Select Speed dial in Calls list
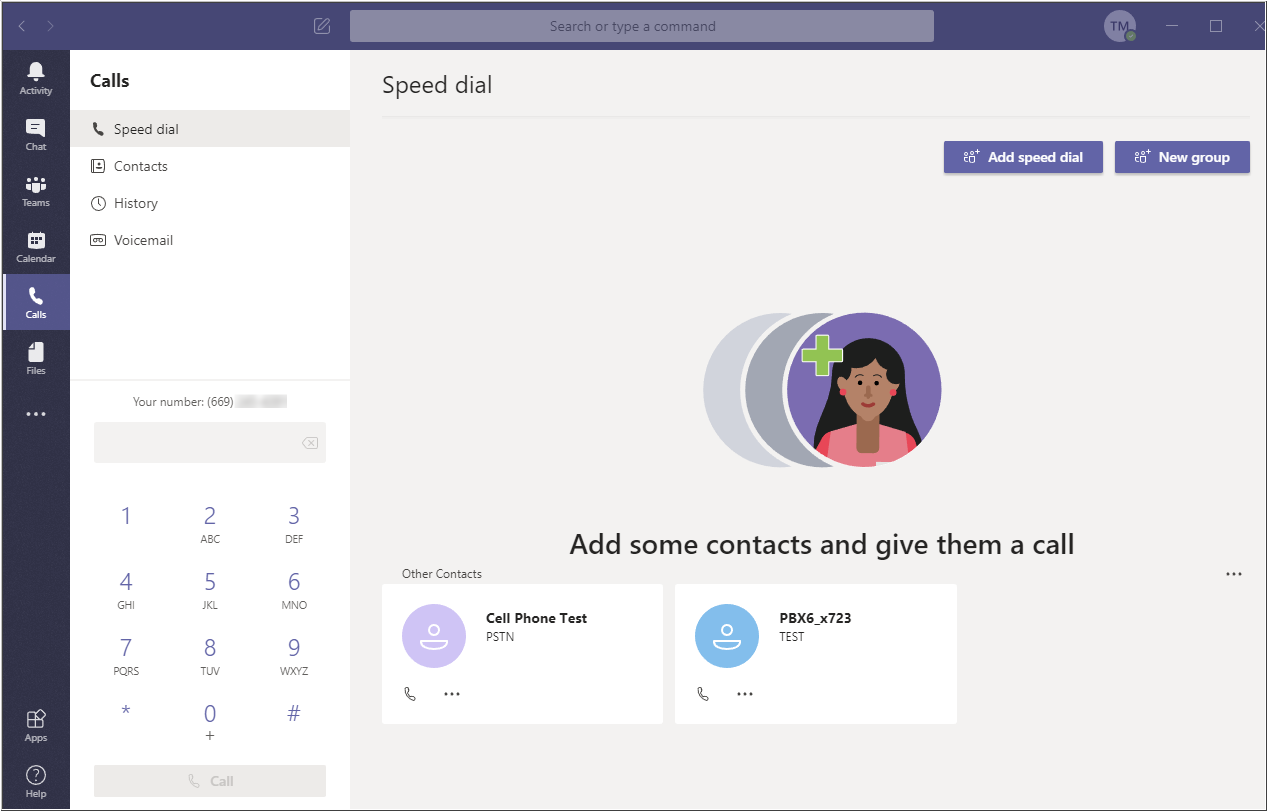 tap(210, 129)
